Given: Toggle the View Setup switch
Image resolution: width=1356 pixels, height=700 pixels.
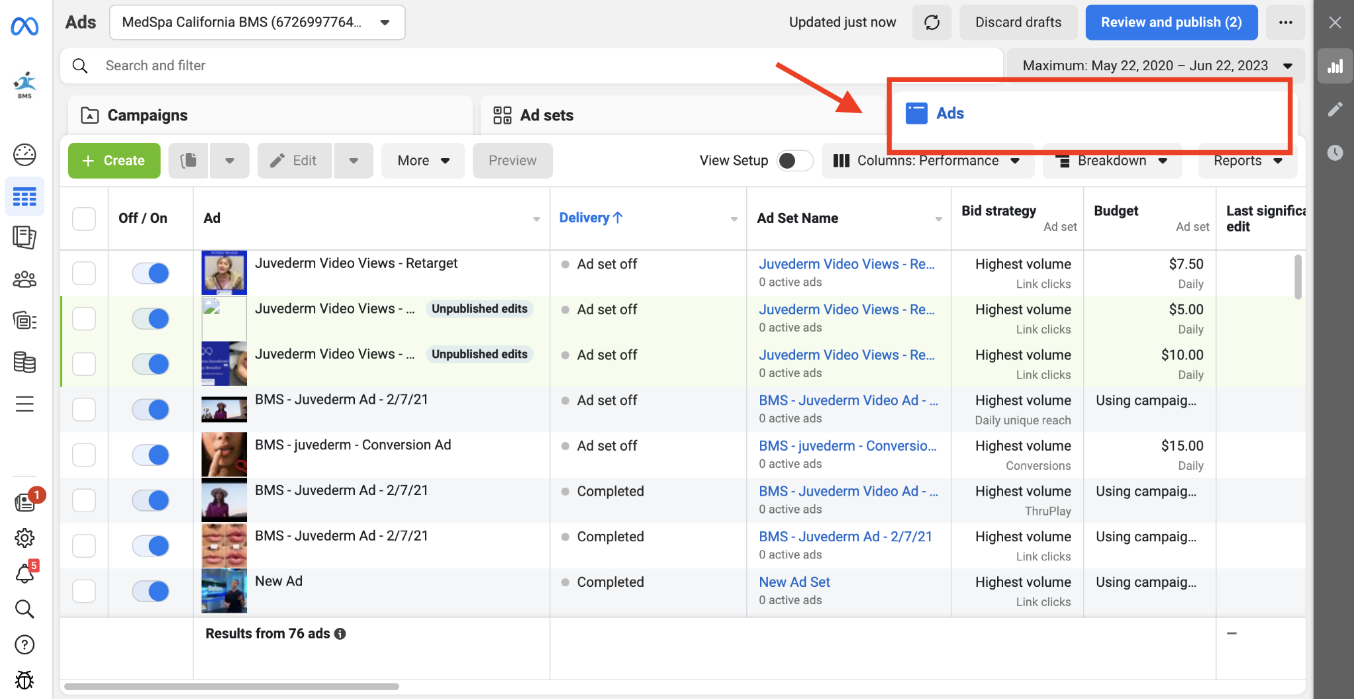Looking at the screenshot, I should [795, 161].
